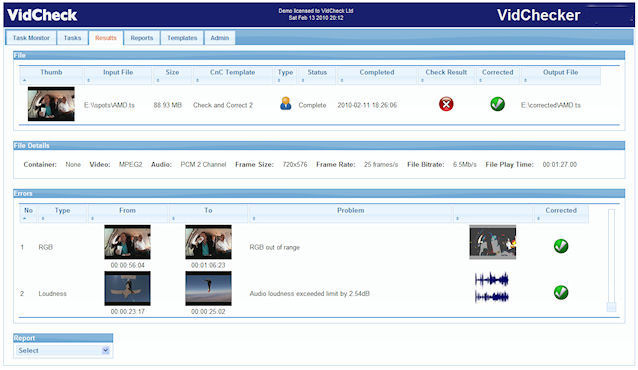This screenshot has height=370, width=638.
Task: Click the output file path E:\corrected\AMD.ts
Action: coord(551,105)
